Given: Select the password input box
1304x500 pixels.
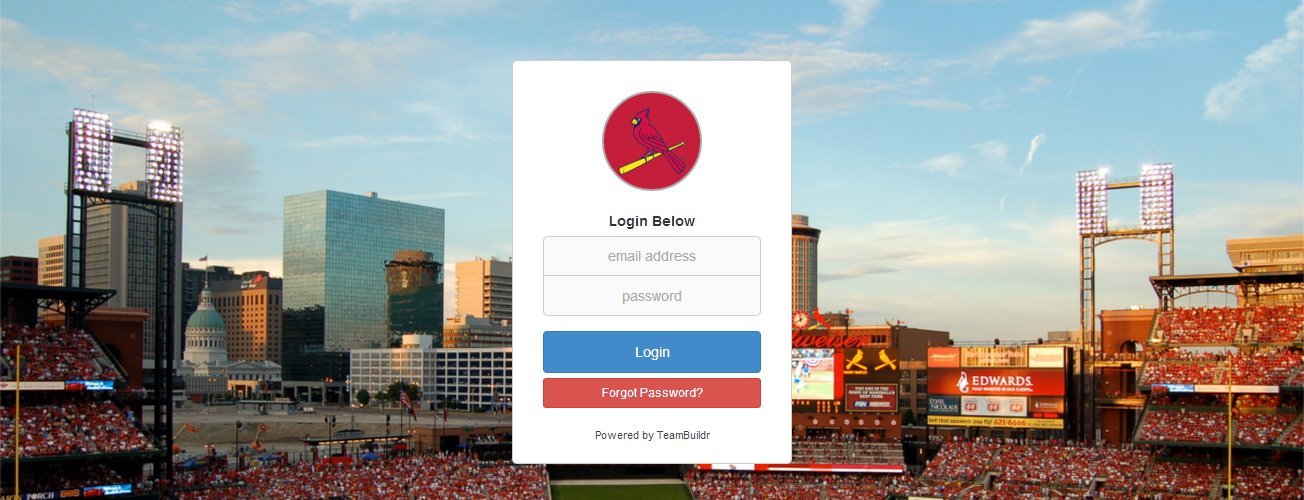Looking at the screenshot, I should (652, 296).
